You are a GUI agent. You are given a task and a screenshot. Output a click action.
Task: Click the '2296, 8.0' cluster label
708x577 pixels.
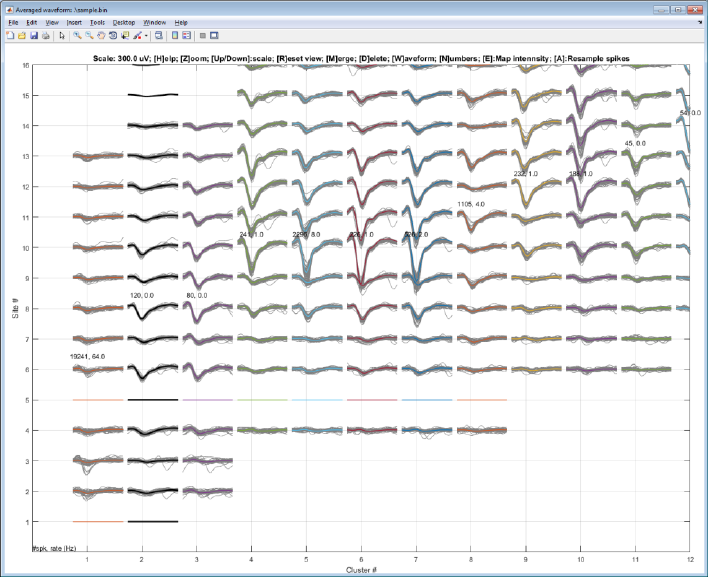[x=306, y=234]
